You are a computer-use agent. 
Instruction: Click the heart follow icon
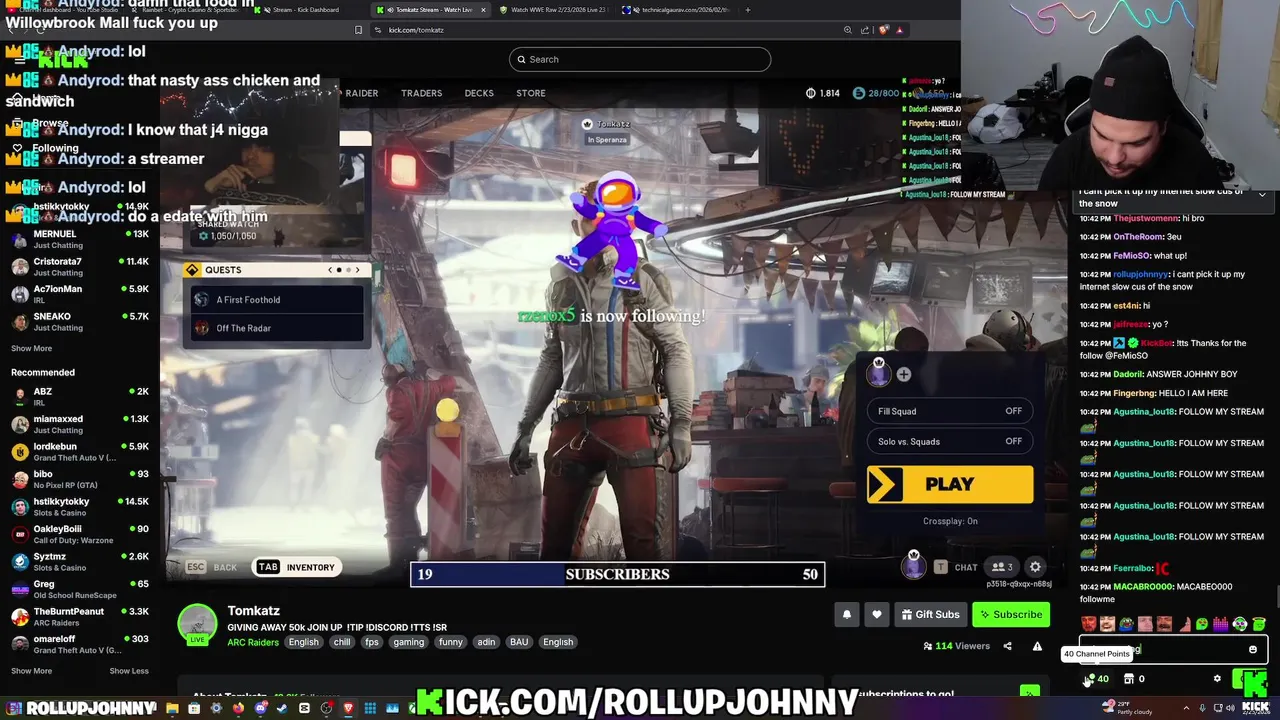coord(877,615)
